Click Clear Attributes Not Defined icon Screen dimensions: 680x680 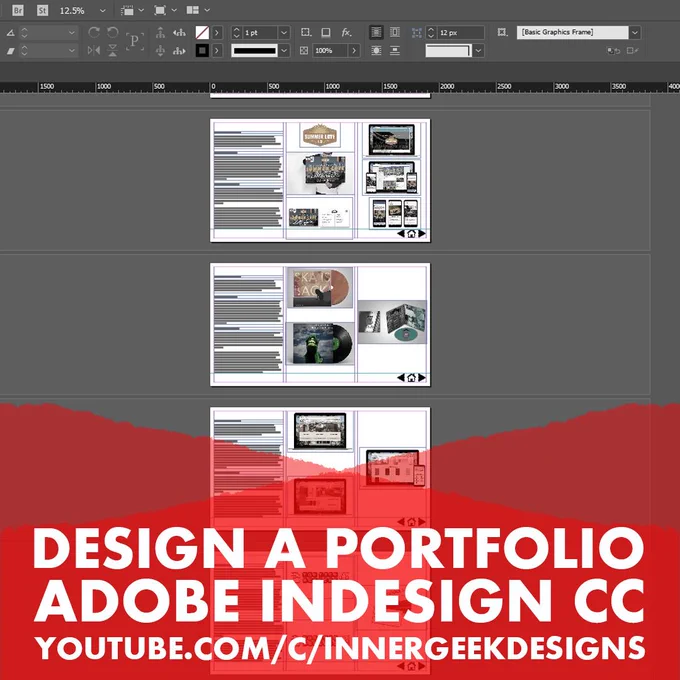(632, 51)
